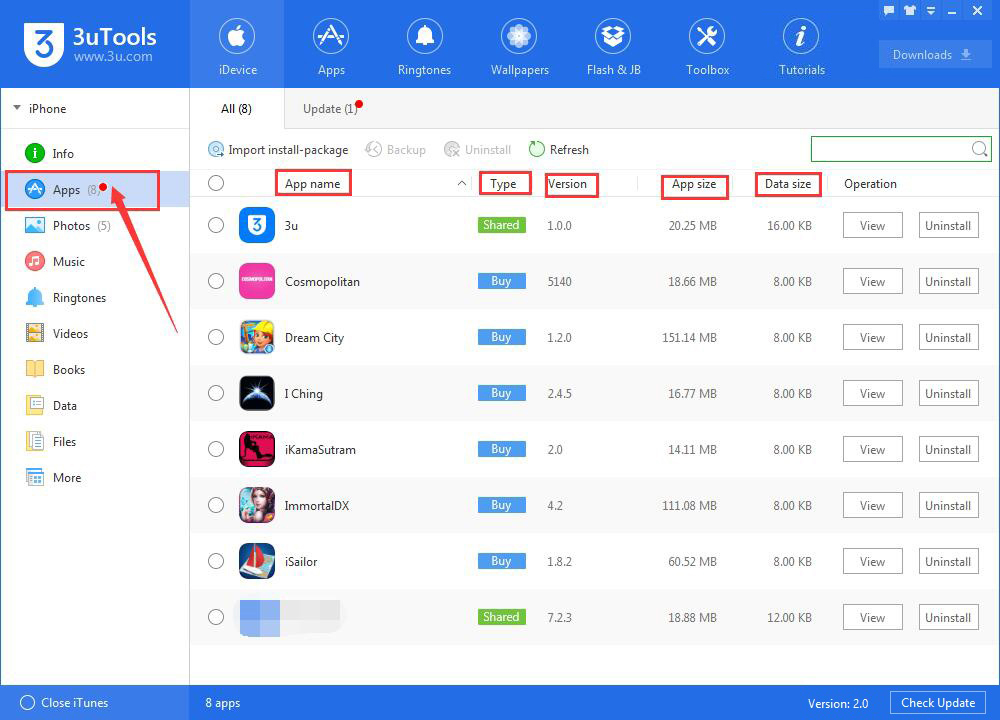Toggle App name sort arrow

tap(461, 184)
